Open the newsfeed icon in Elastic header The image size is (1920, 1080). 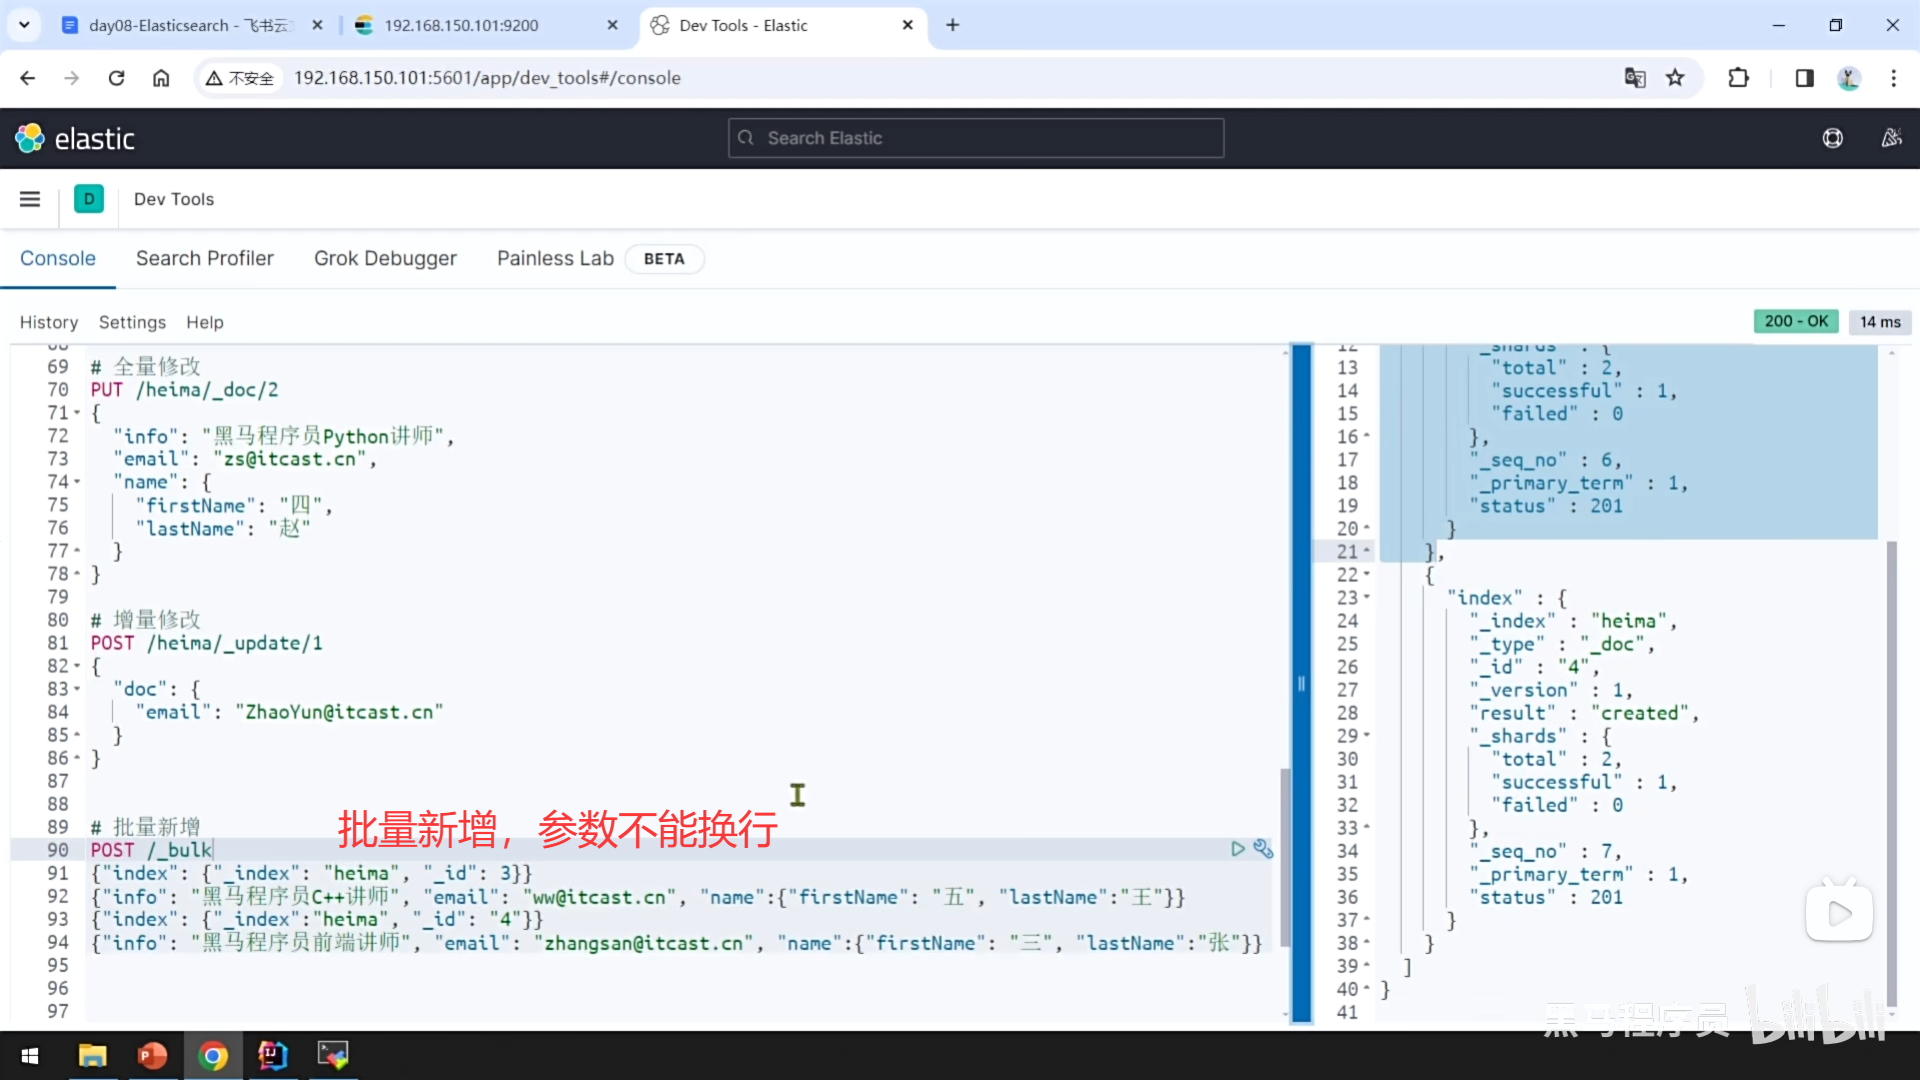coord(1891,138)
